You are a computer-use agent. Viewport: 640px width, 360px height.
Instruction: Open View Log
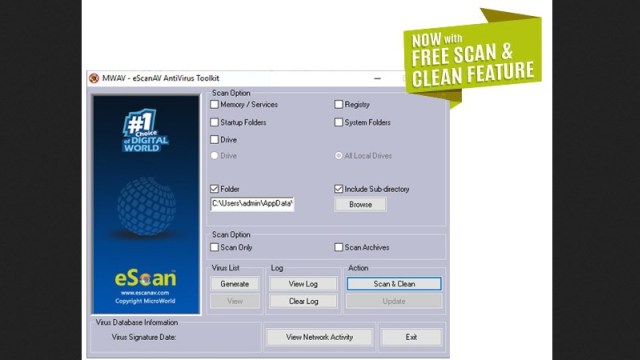coord(303,284)
